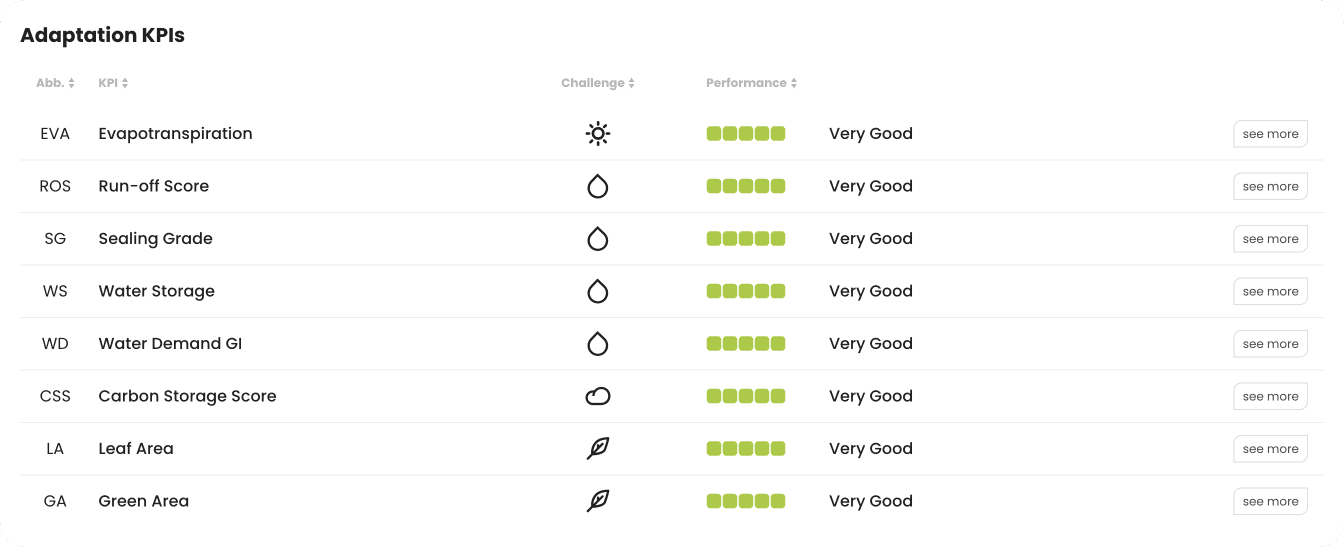The image size is (1344, 547).
Task: Sort the table by the KPI column
Action: coord(113,83)
